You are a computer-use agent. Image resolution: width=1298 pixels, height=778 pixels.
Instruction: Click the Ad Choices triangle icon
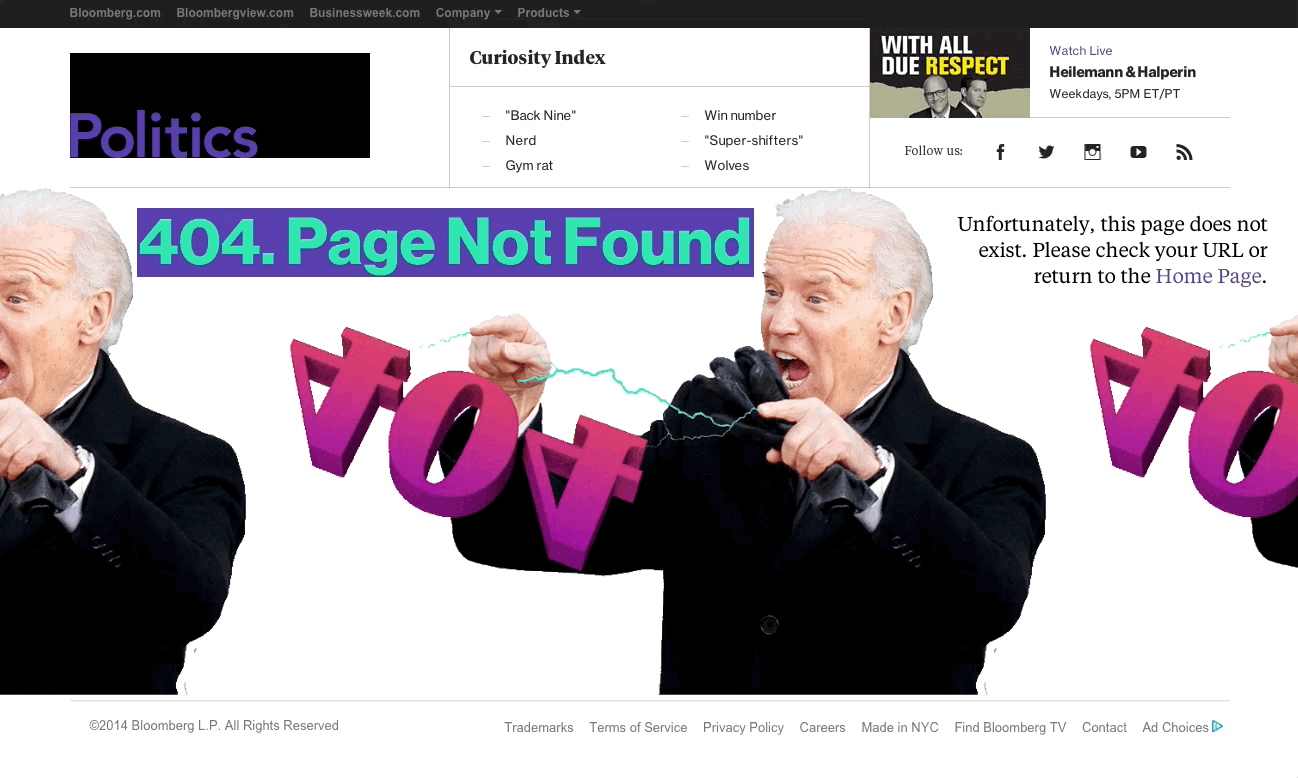click(1217, 727)
